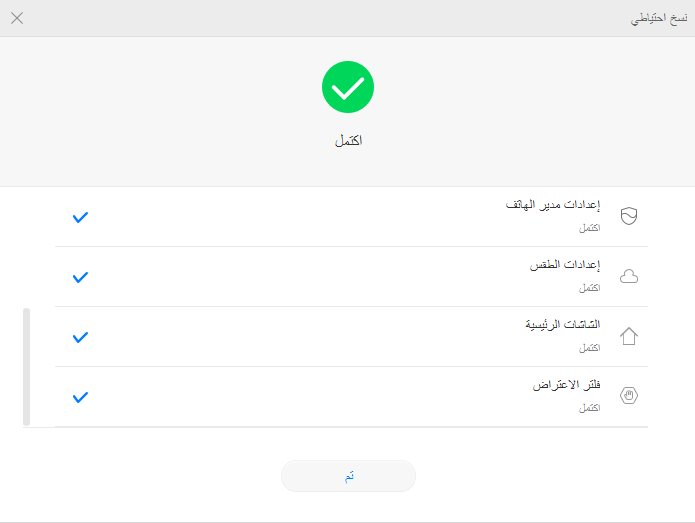Click the اكتمل status under فلتر الاعتراض
This screenshot has height=523, width=695.
590,408
